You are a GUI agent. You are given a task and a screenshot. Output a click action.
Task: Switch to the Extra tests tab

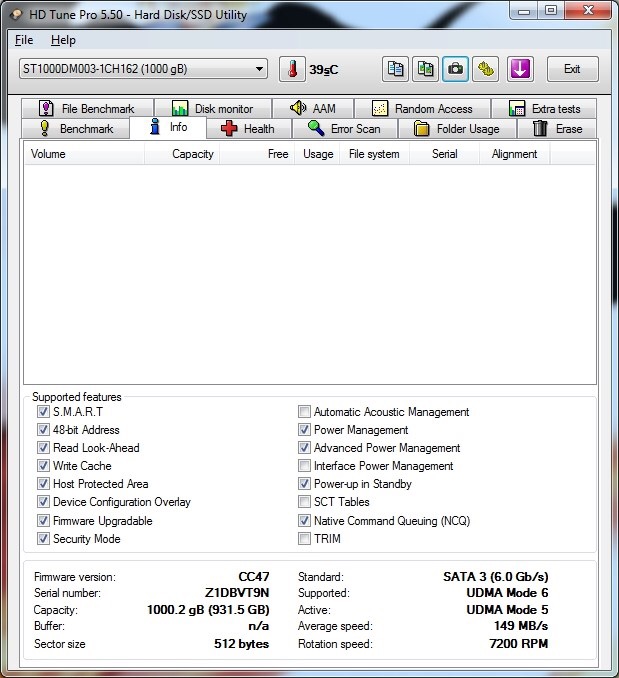coord(544,108)
